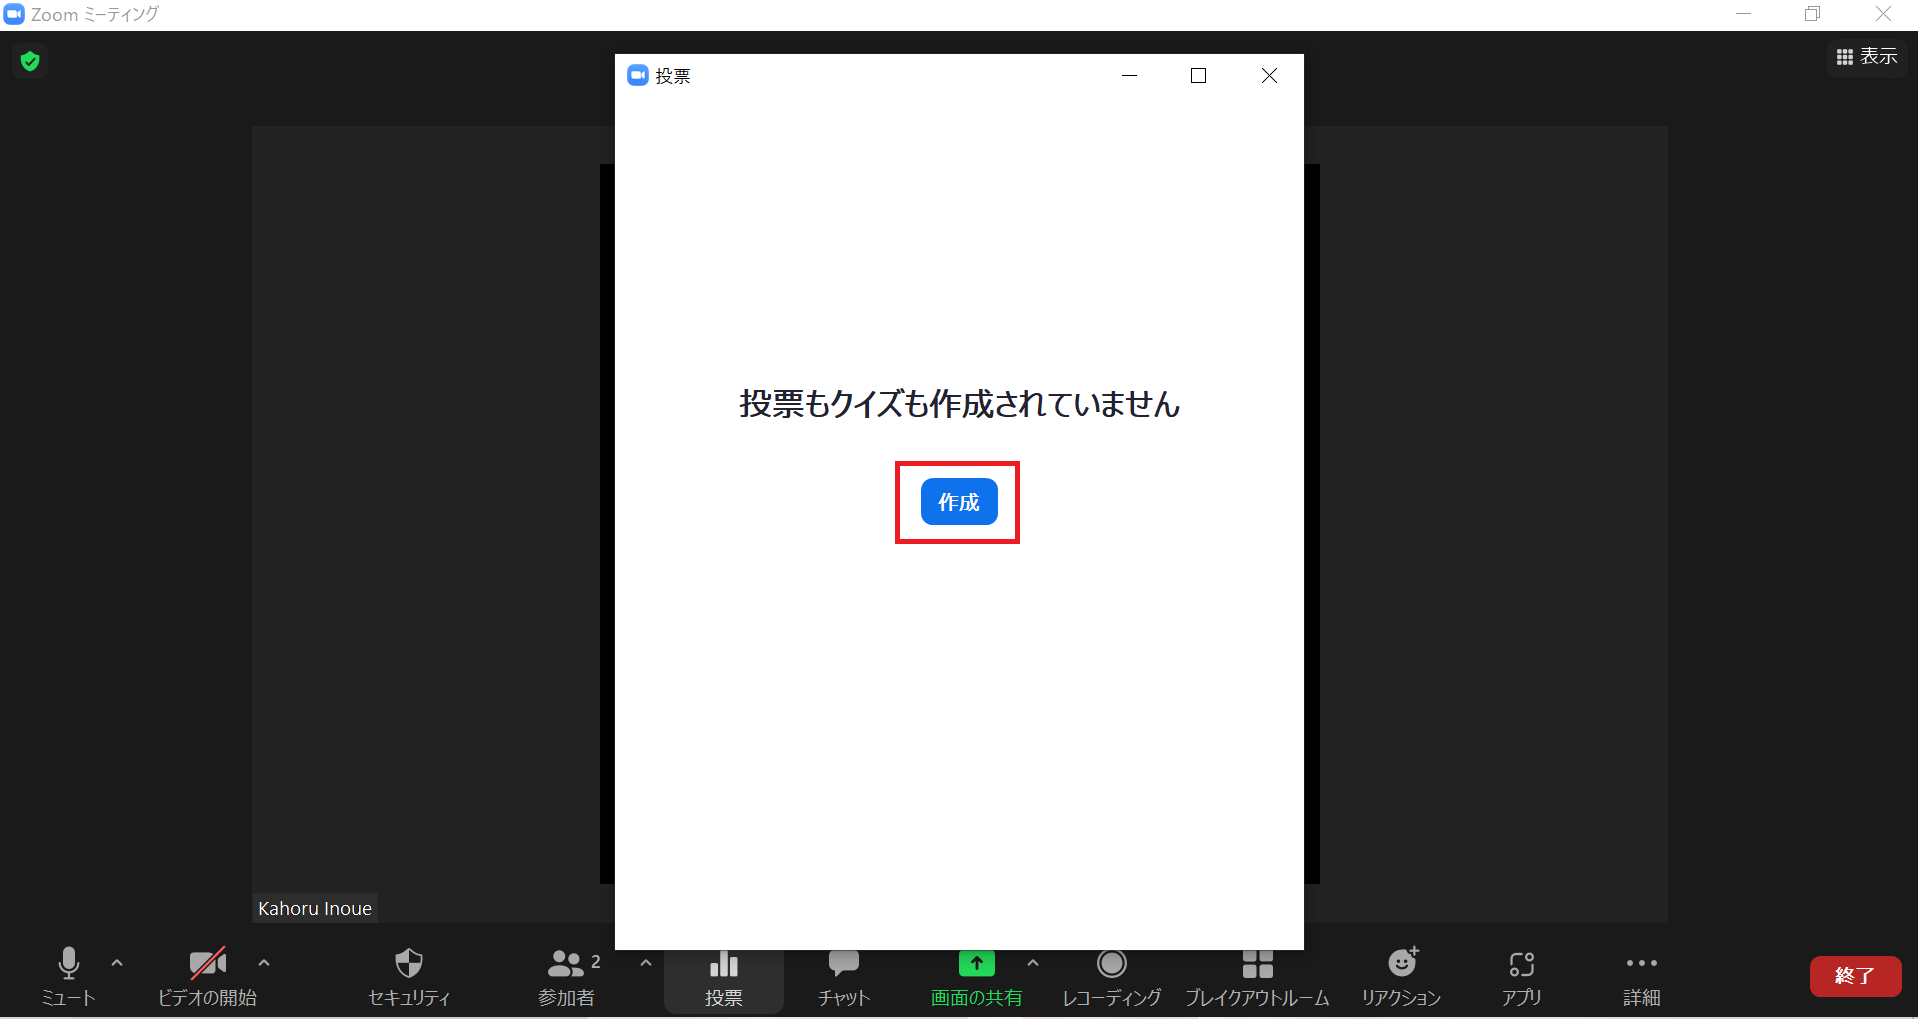Viewport: 1918px width, 1019px height.
Task: Start recording with レコーディング
Action: pos(1111,975)
